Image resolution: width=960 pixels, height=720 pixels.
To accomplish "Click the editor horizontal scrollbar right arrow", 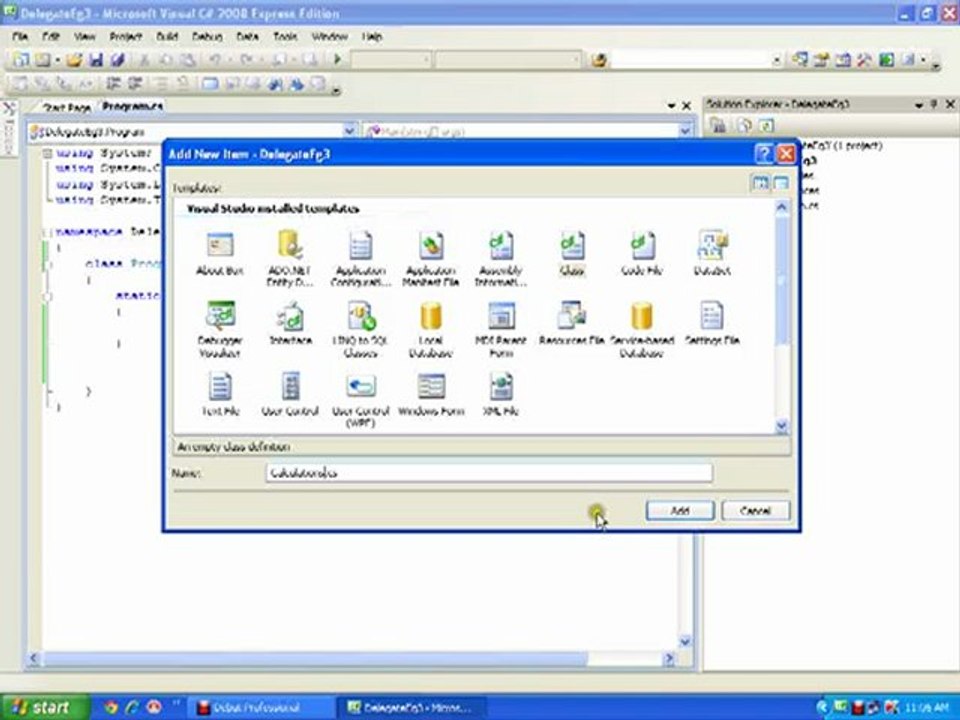I will [669, 658].
